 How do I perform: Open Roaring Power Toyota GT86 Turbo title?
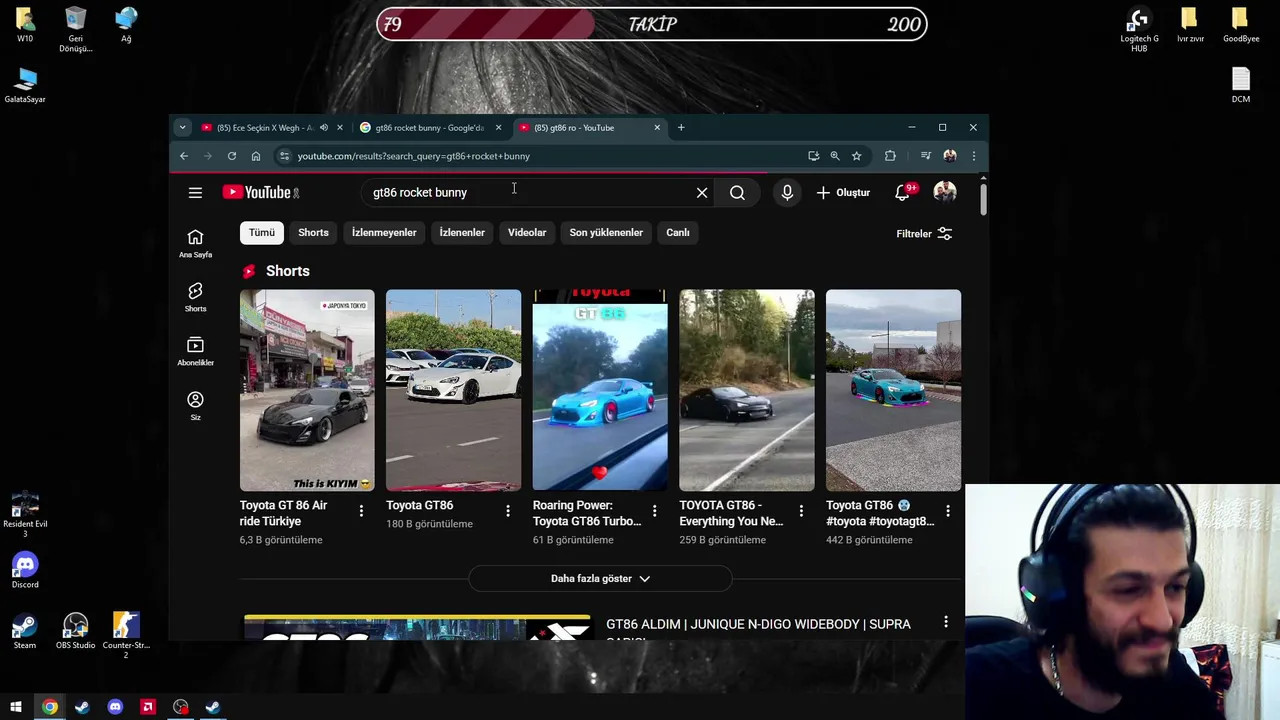coord(587,513)
